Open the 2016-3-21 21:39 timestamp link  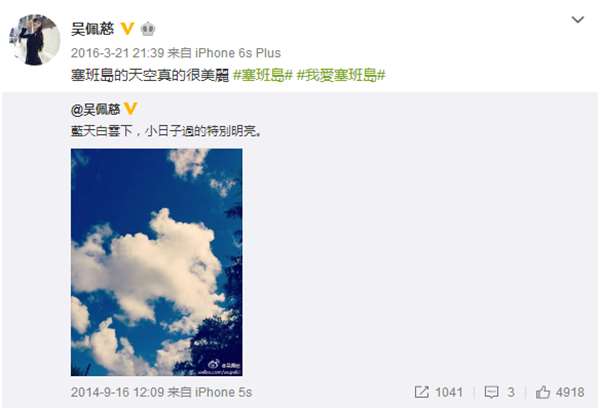[x=117, y=53]
